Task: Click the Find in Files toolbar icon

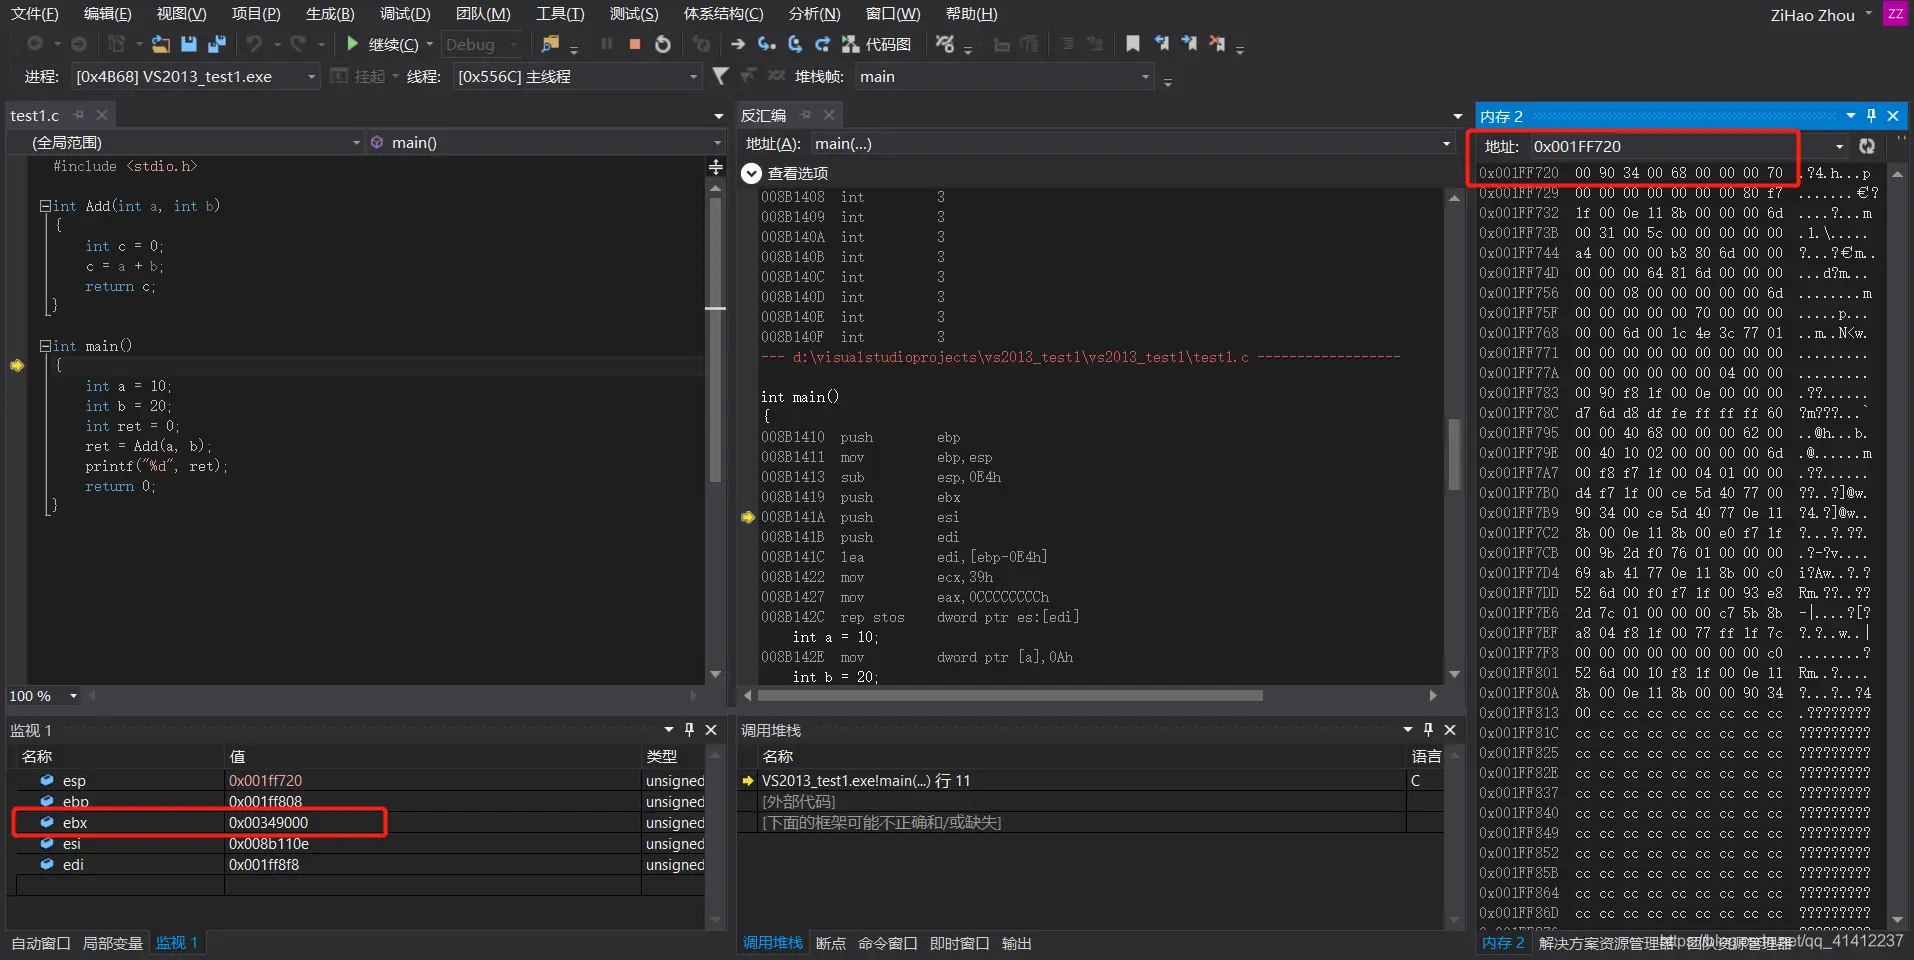Action: [x=549, y=44]
